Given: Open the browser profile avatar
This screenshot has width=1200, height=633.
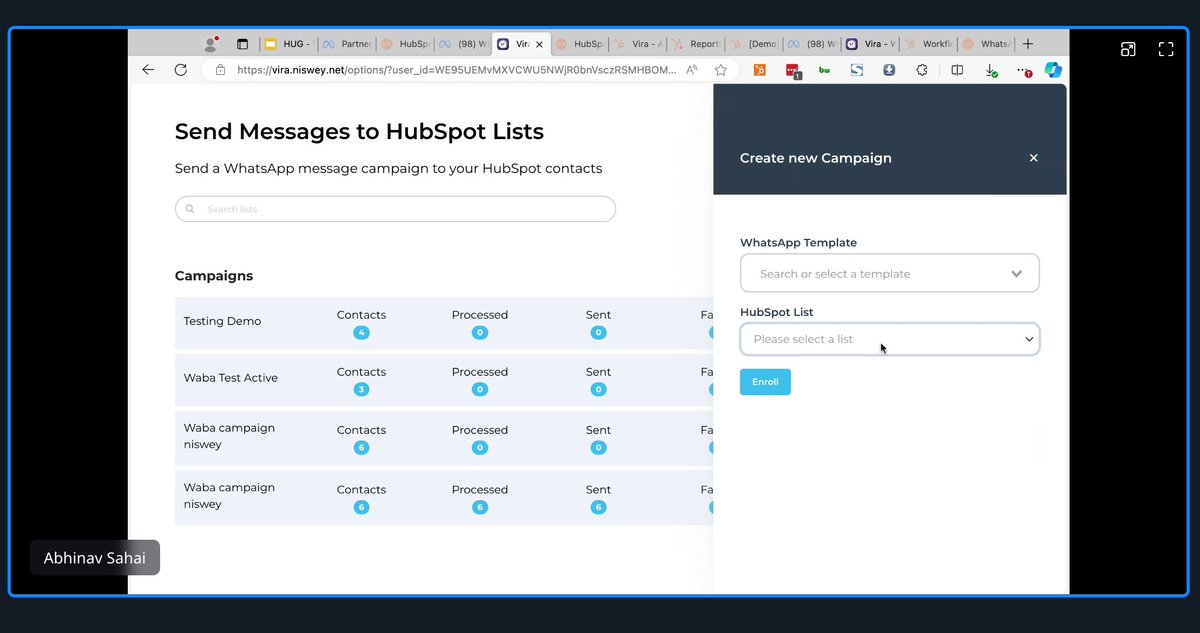Looking at the screenshot, I should pyautogui.click(x=211, y=44).
